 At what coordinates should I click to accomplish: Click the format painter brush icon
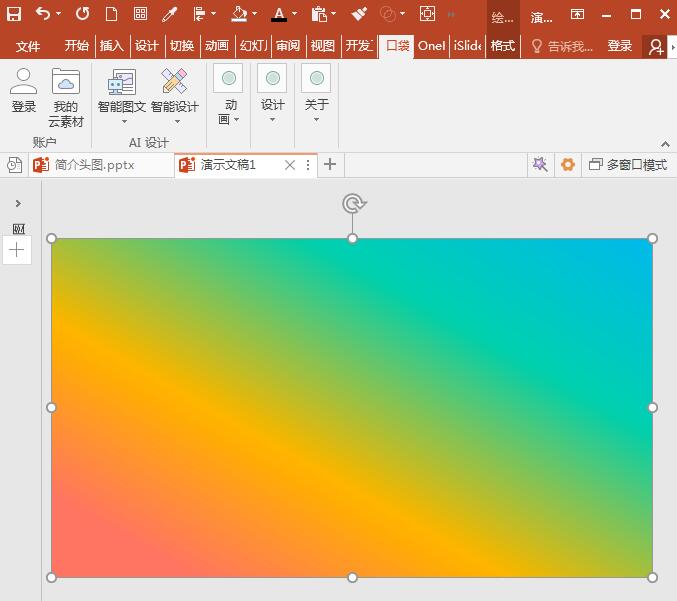[x=359, y=14]
